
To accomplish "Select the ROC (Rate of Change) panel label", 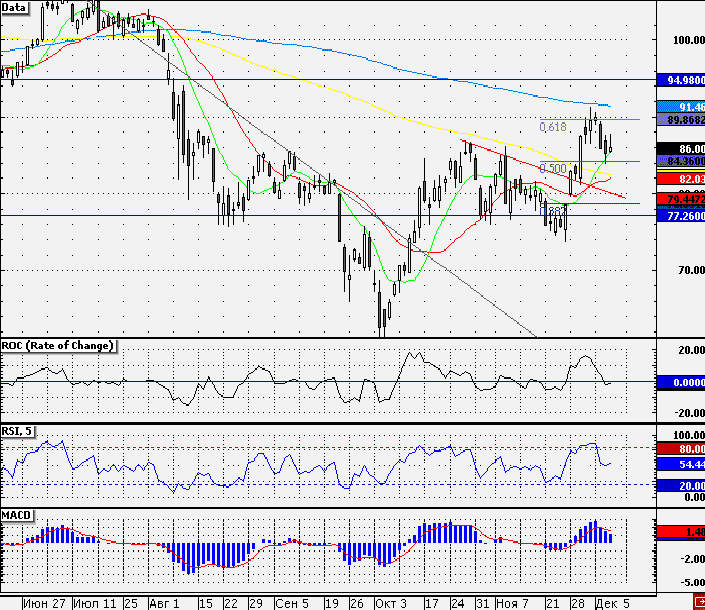I will [58, 346].
